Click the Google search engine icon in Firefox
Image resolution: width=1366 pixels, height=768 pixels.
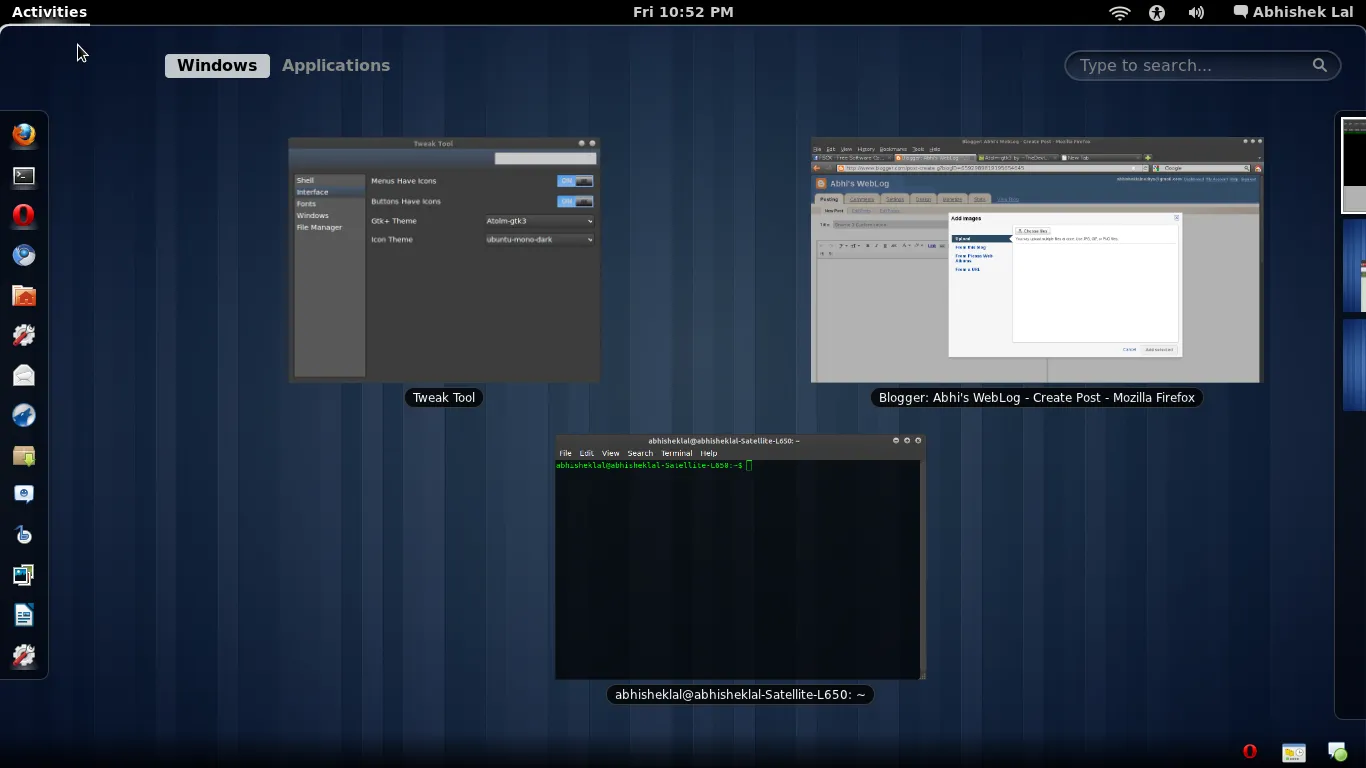click(1156, 168)
